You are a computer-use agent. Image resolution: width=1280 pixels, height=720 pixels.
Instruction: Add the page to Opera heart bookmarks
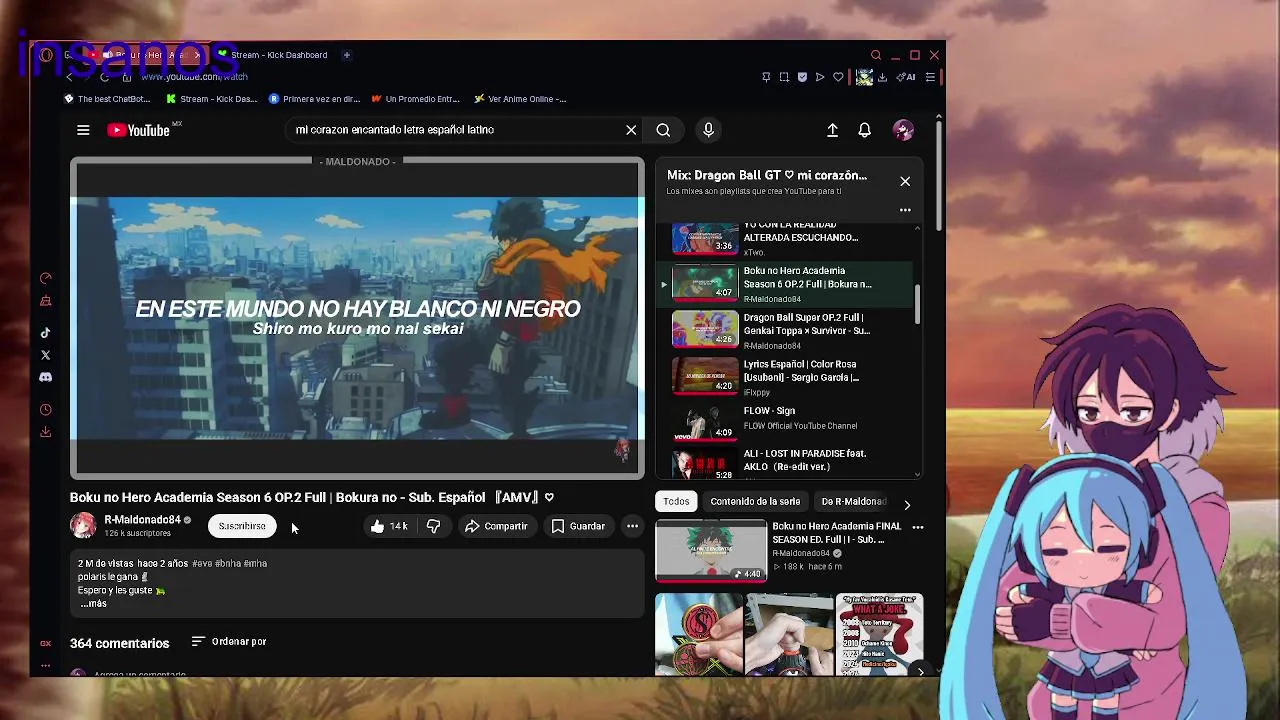pos(838,77)
